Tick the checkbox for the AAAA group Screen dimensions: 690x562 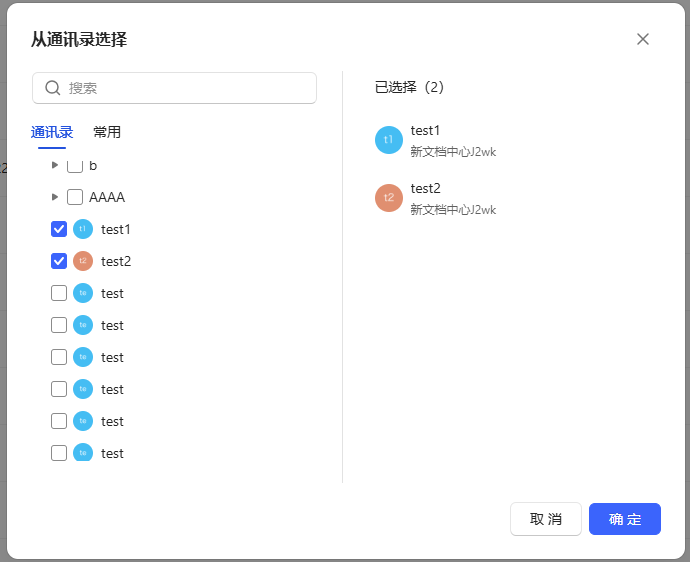(75, 197)
